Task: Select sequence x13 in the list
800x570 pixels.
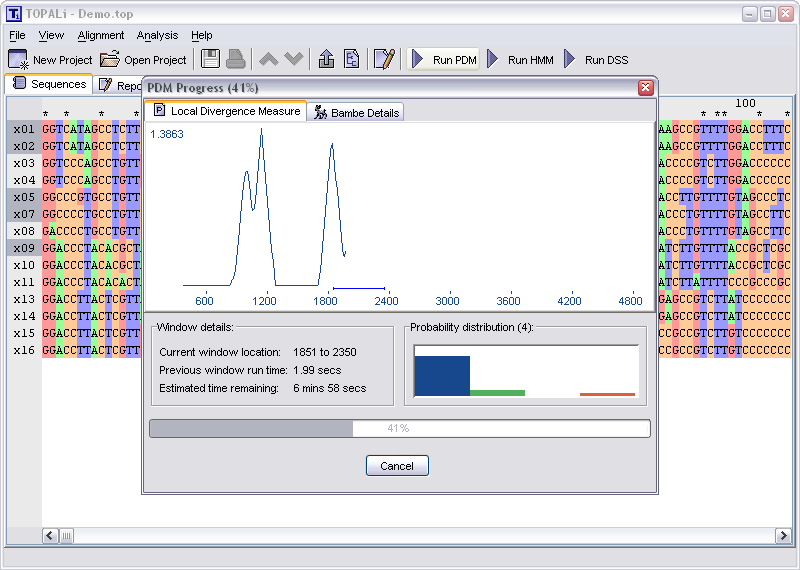Action: [24, 299]
